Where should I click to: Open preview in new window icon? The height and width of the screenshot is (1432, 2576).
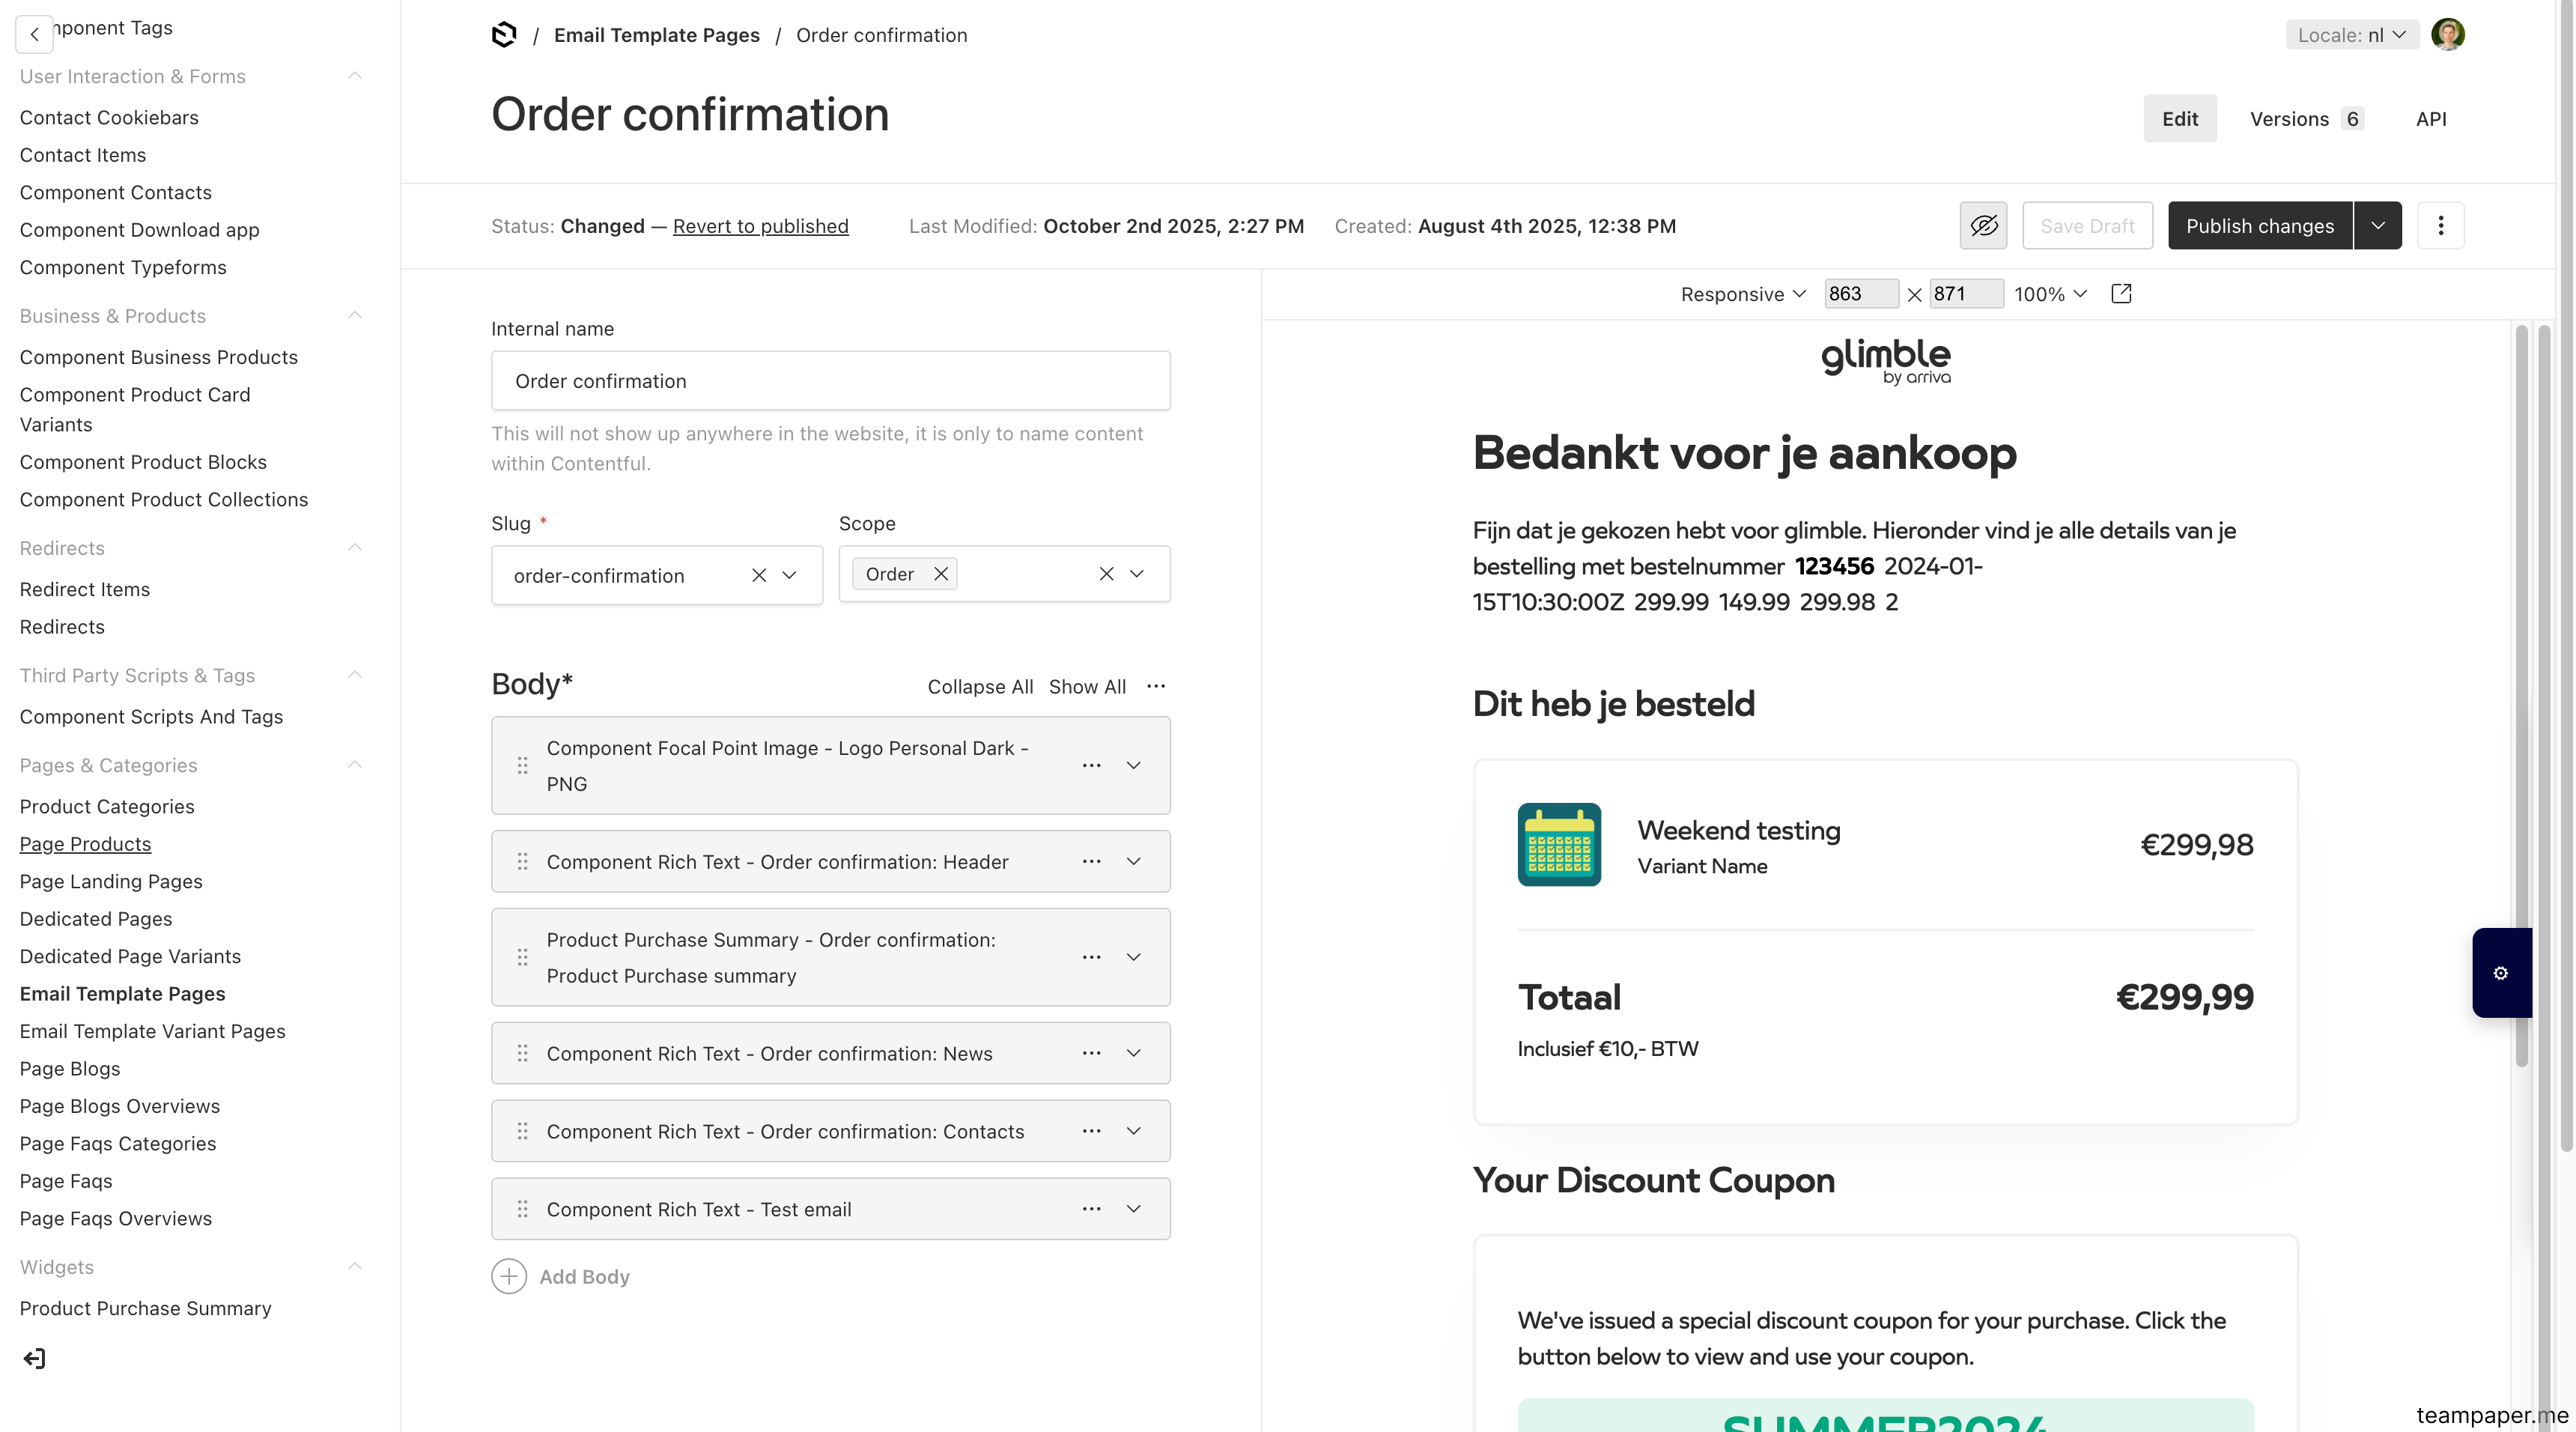2121,293
